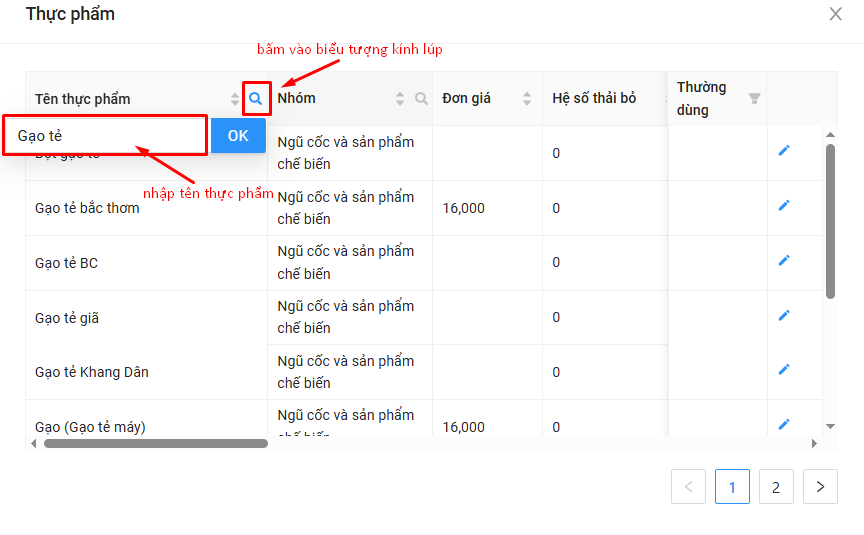Edit the Gạo tẻ giã entry
Image resolution: width=864 pixels, height=535 pixels.
pyautogui.click(x=784, y=315)
